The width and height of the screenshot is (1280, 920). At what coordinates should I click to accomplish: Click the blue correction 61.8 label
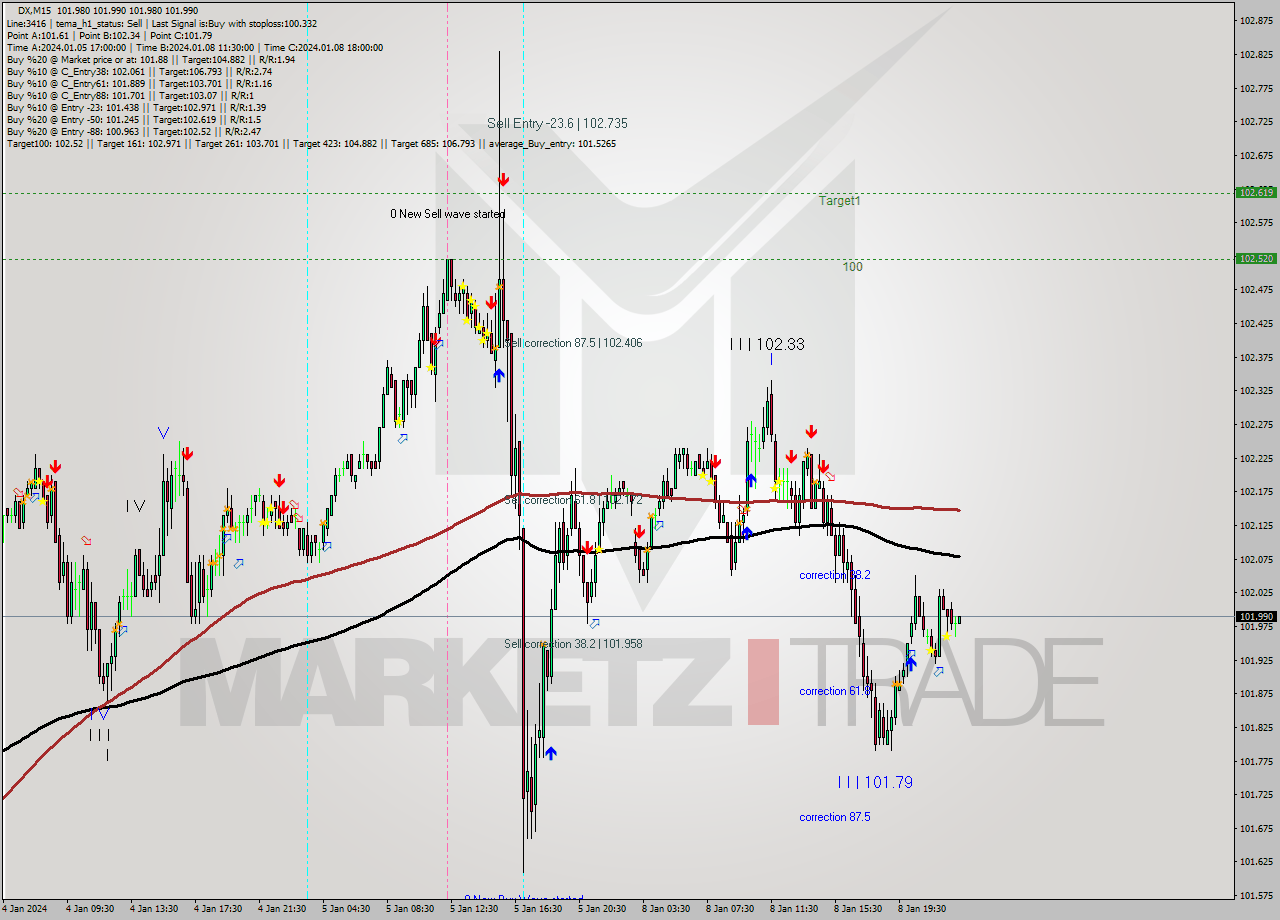click(834, 691)
